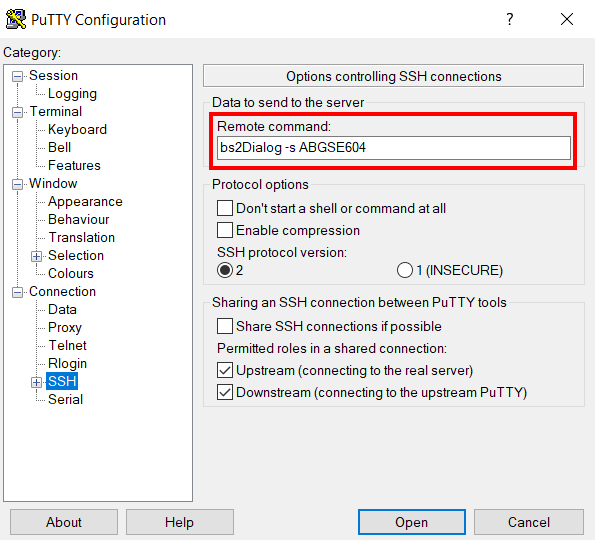This screenshot has height=542, width=595.
Task: Collapse the Session tree node
Action: pos(17,76)
